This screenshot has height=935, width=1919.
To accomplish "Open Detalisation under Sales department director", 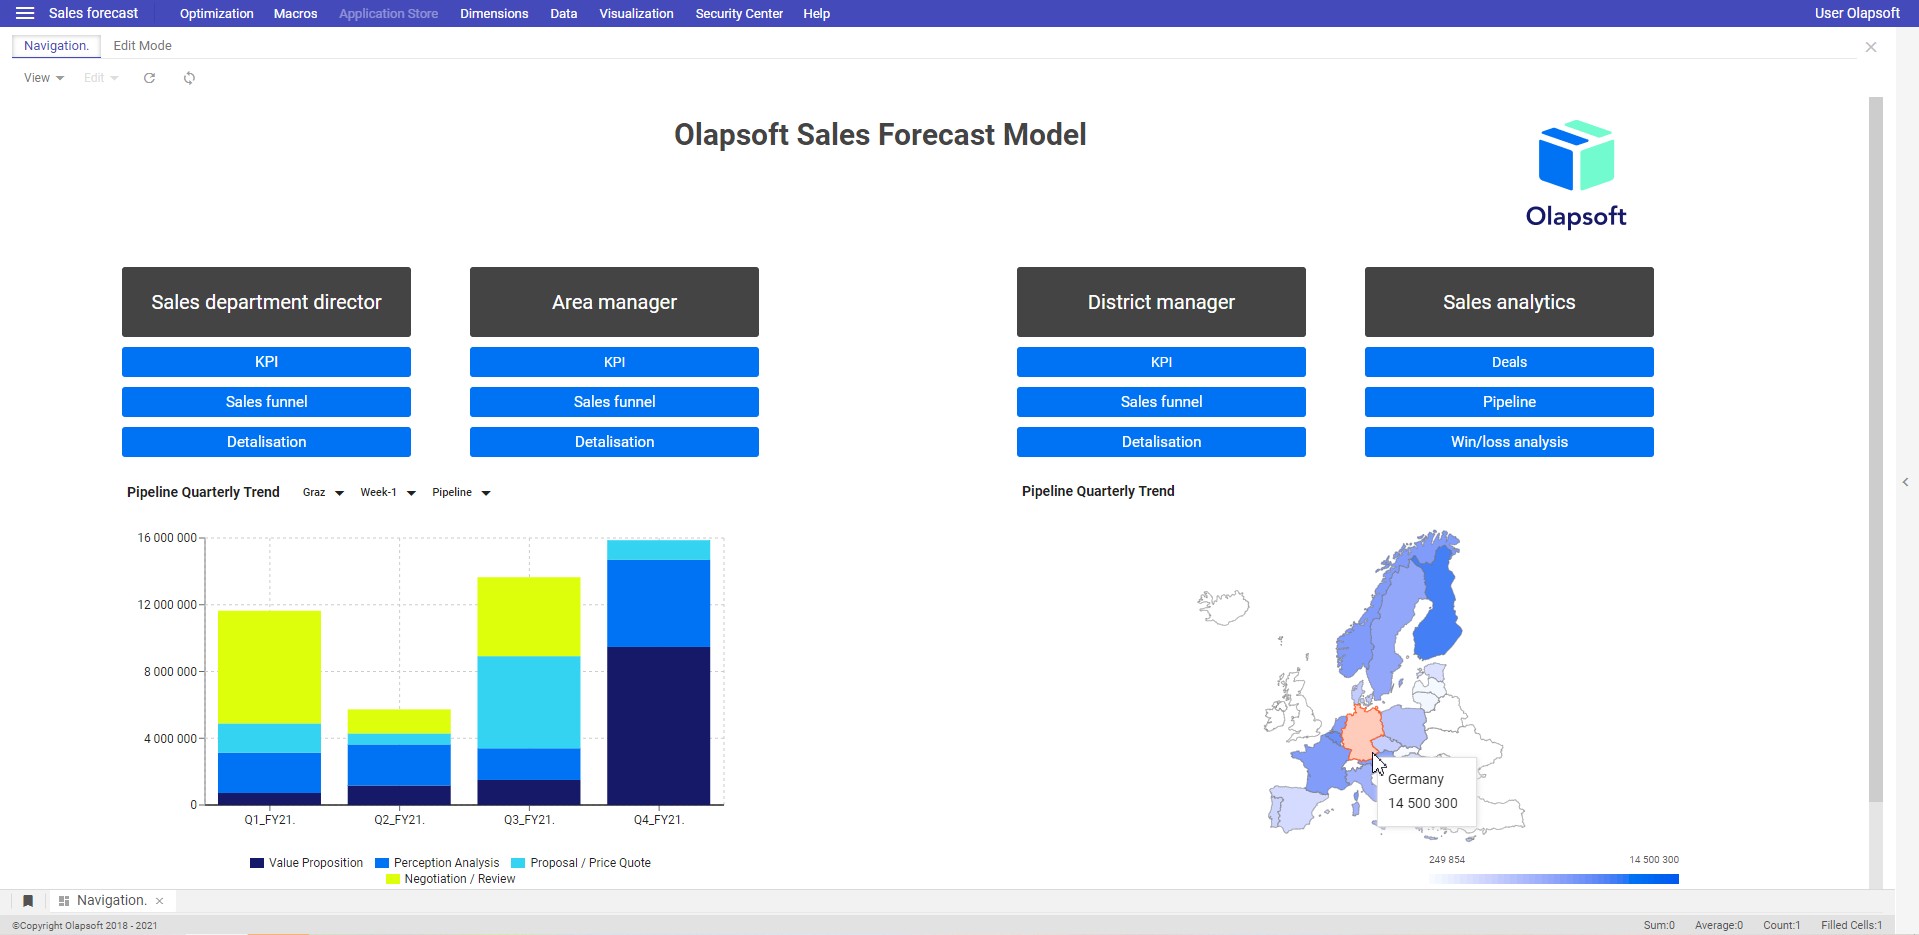I will tap(266, 442).
